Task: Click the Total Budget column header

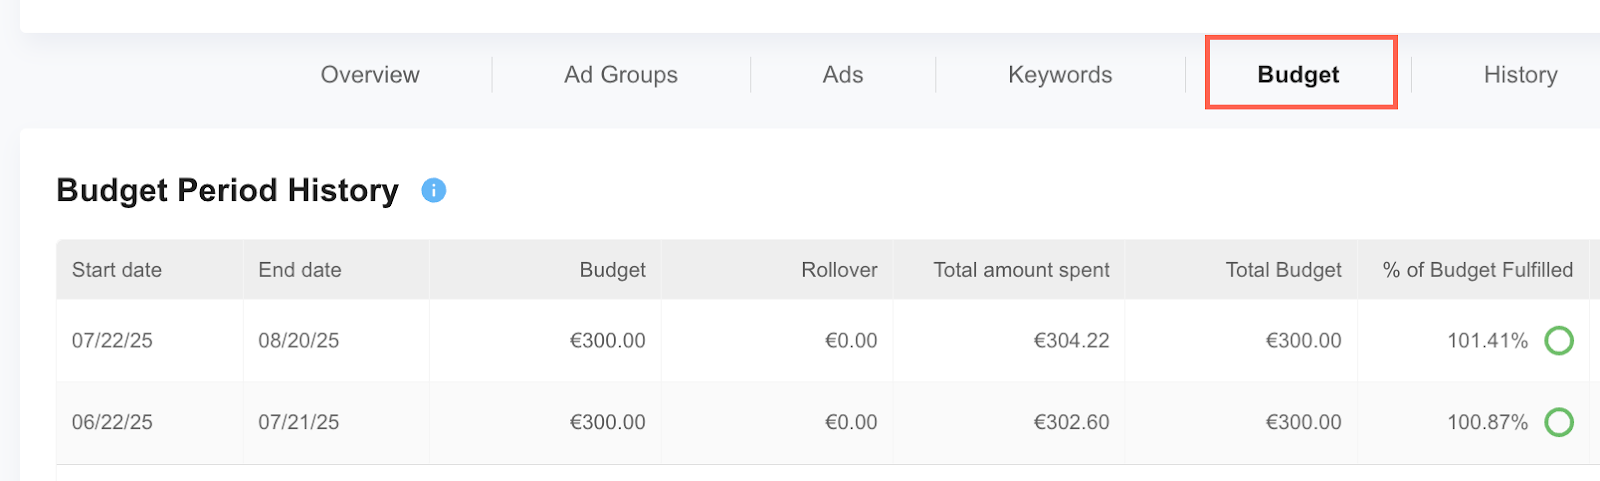Action: (x=1283, y=270)
